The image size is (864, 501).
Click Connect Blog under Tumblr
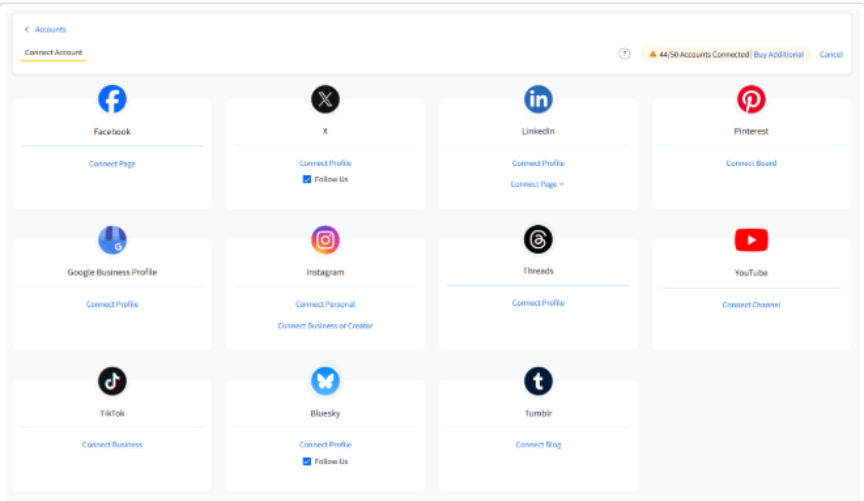[538, 445]
